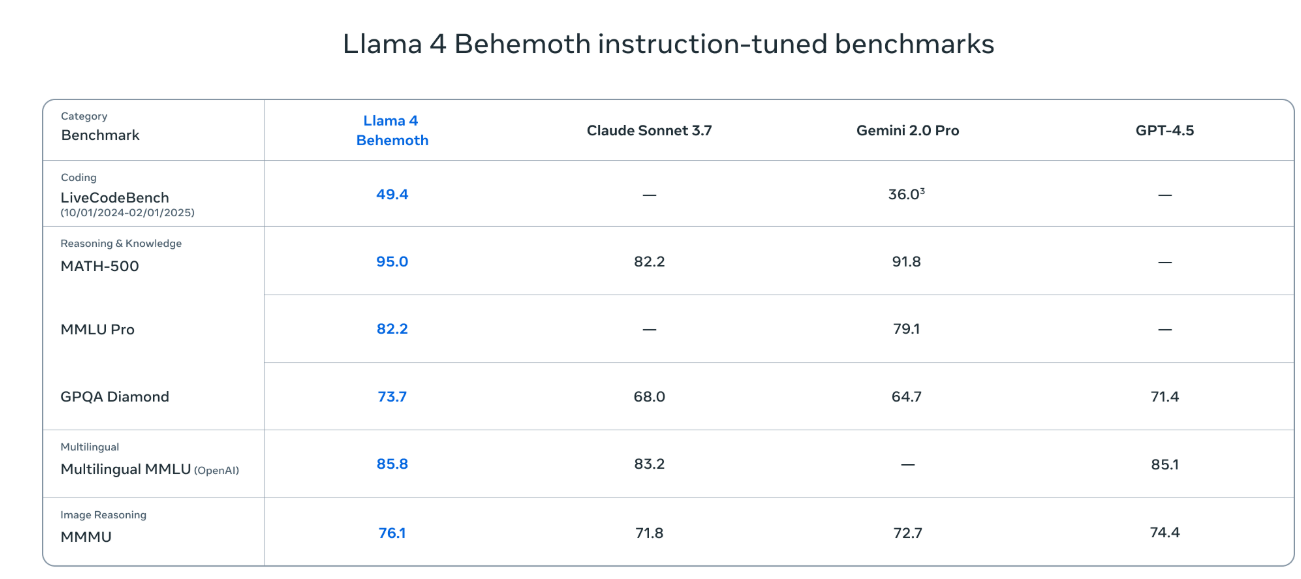Click the Gemini 2.0 Pro column header
Viewport: 1301px width, 579px height.
point(907,130)
